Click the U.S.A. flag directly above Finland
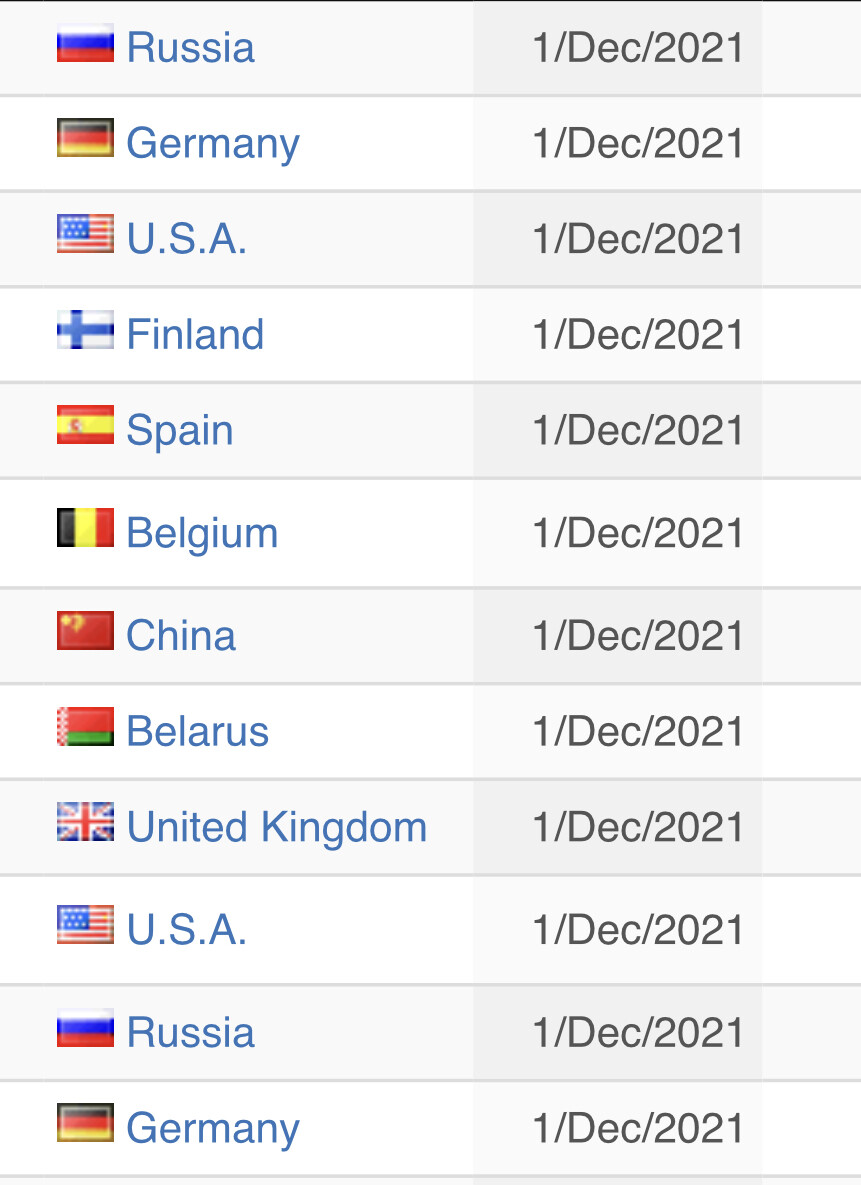The height and width of the screenshot is (1185, 861). point(85,234)
